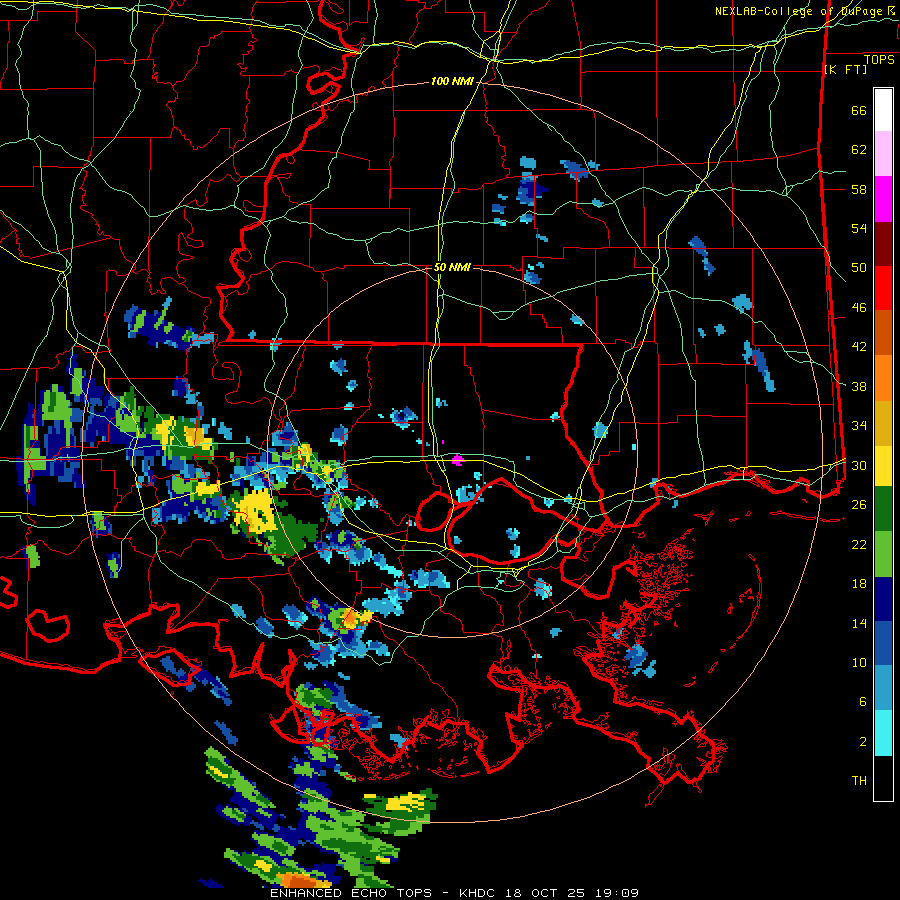The height and width of the screenshot is (900, 900).
Task: Click the 38 legend value
Action: click(859, 386)
